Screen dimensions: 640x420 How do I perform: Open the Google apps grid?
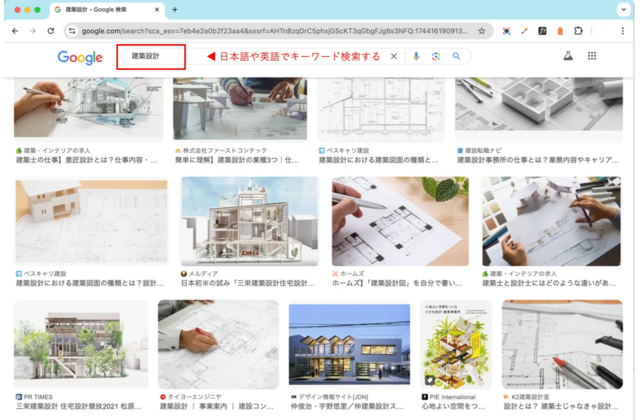pos(592,56)
